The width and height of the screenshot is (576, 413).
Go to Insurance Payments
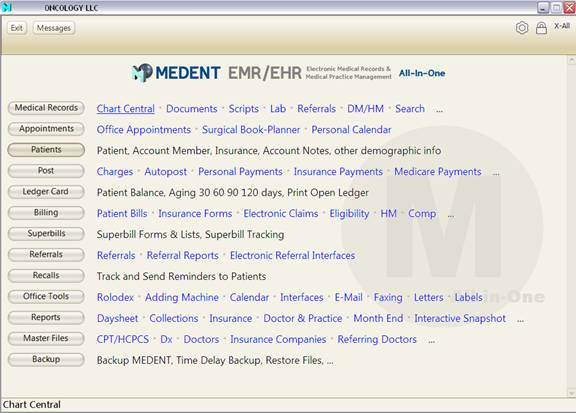coord(338,172)
